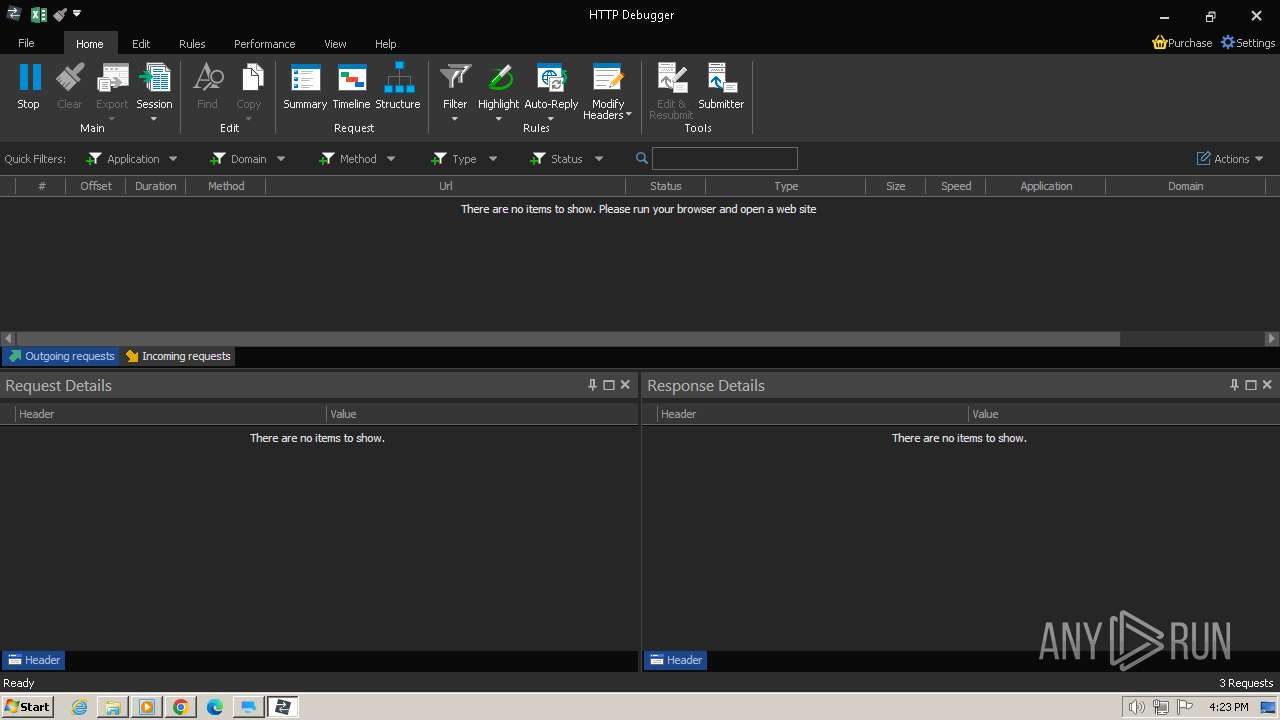Switch to the Performance ribbon tab
Screen dimensions: 1280x720
pos(264,44)
